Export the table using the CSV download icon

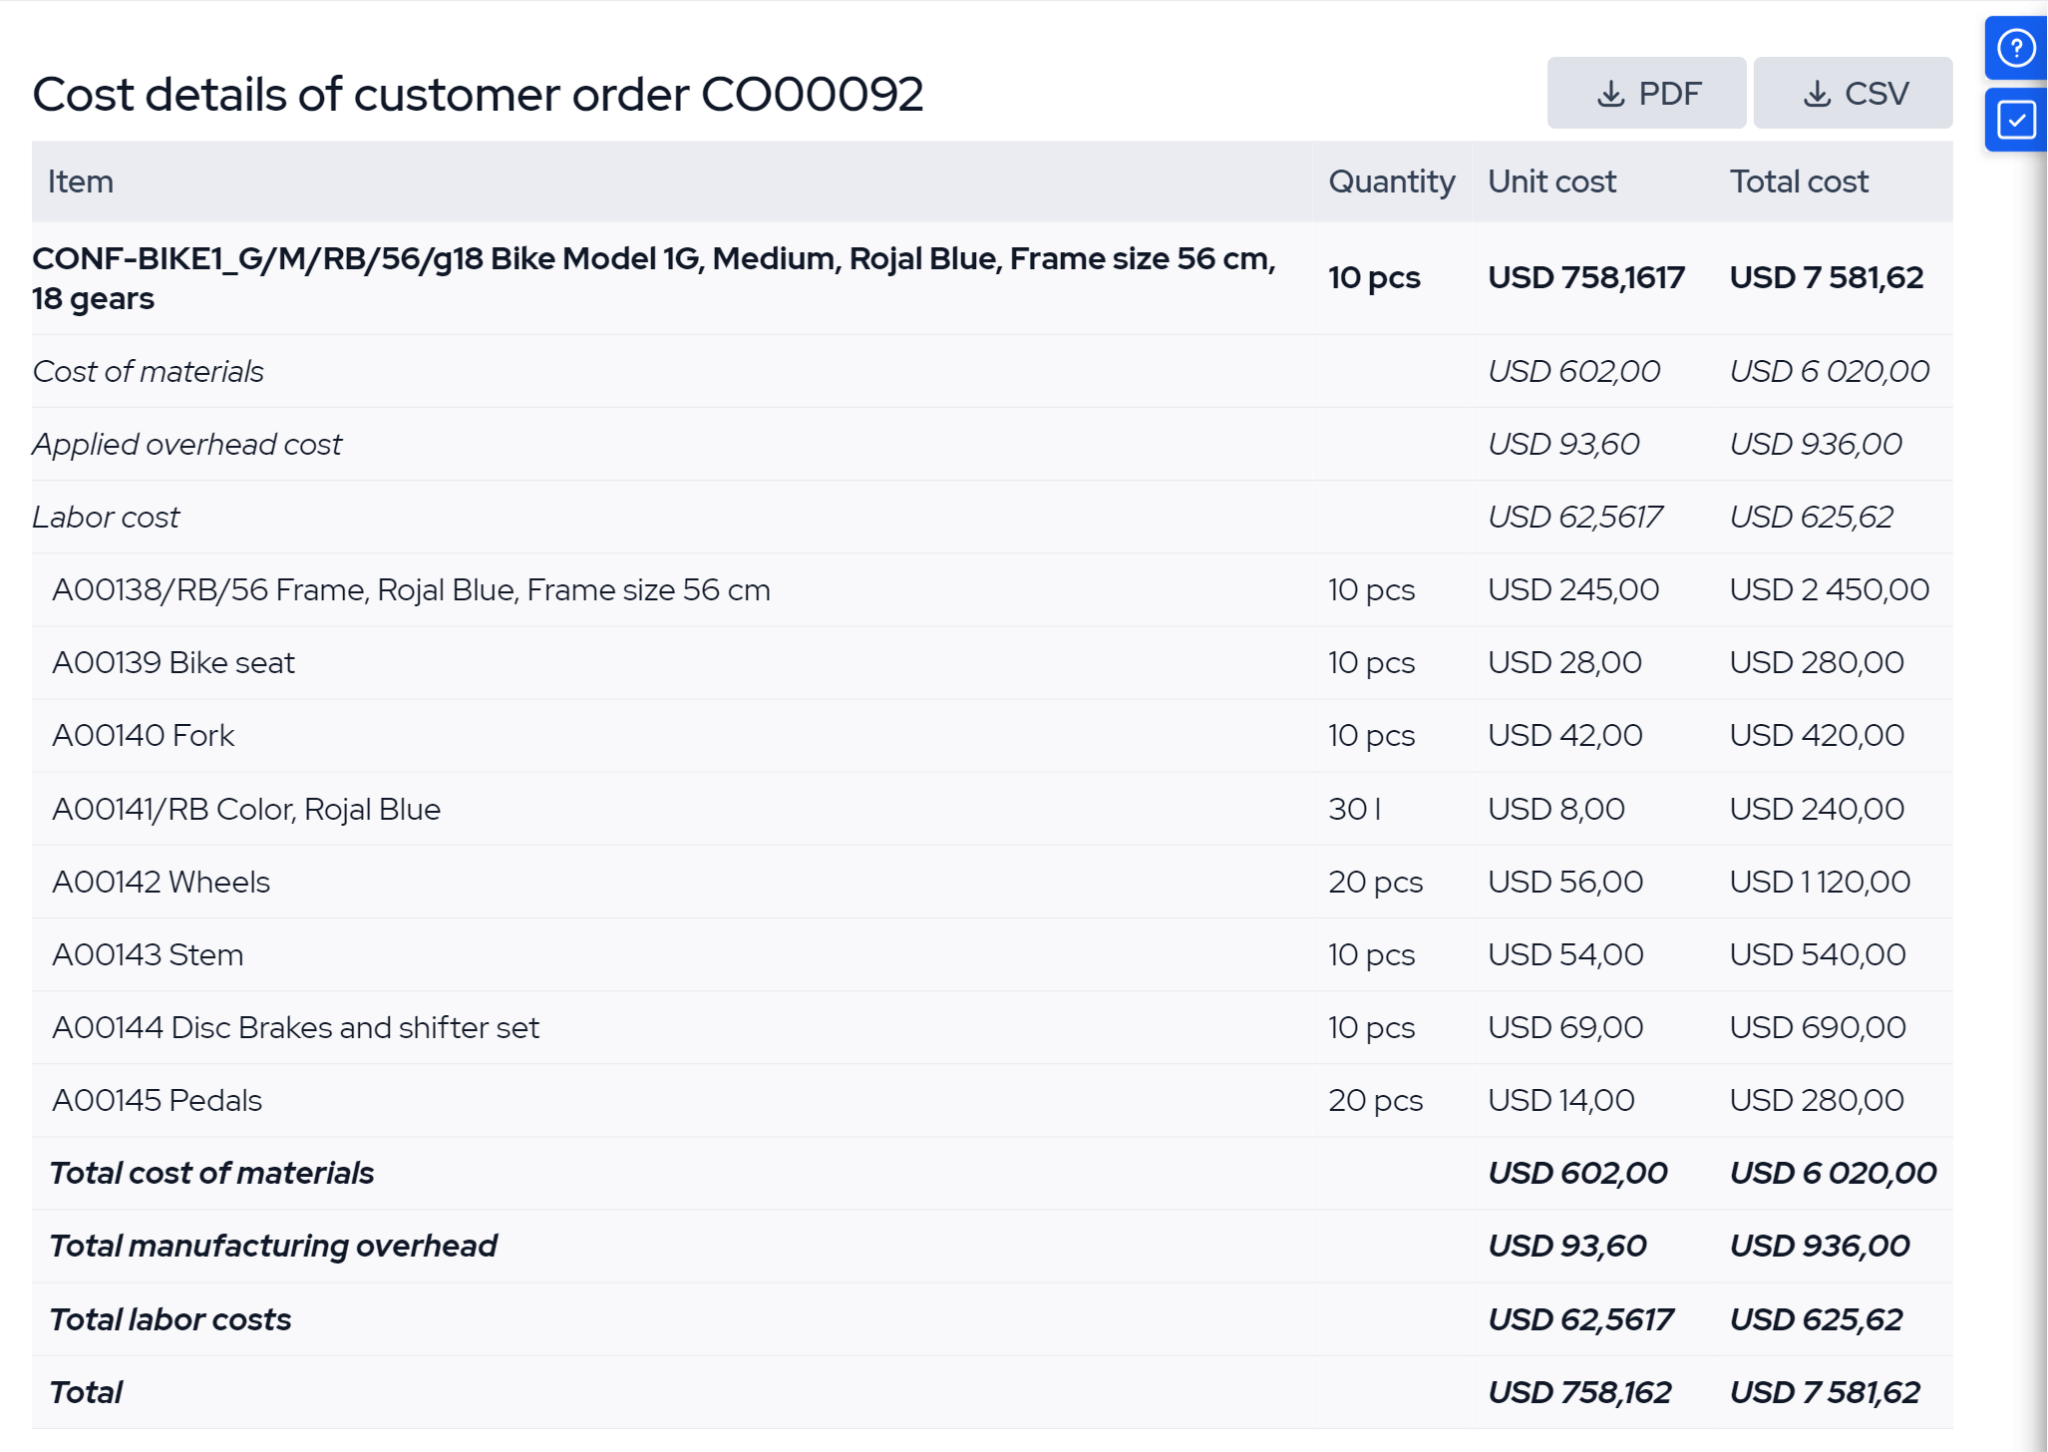tap(1853, 92)
